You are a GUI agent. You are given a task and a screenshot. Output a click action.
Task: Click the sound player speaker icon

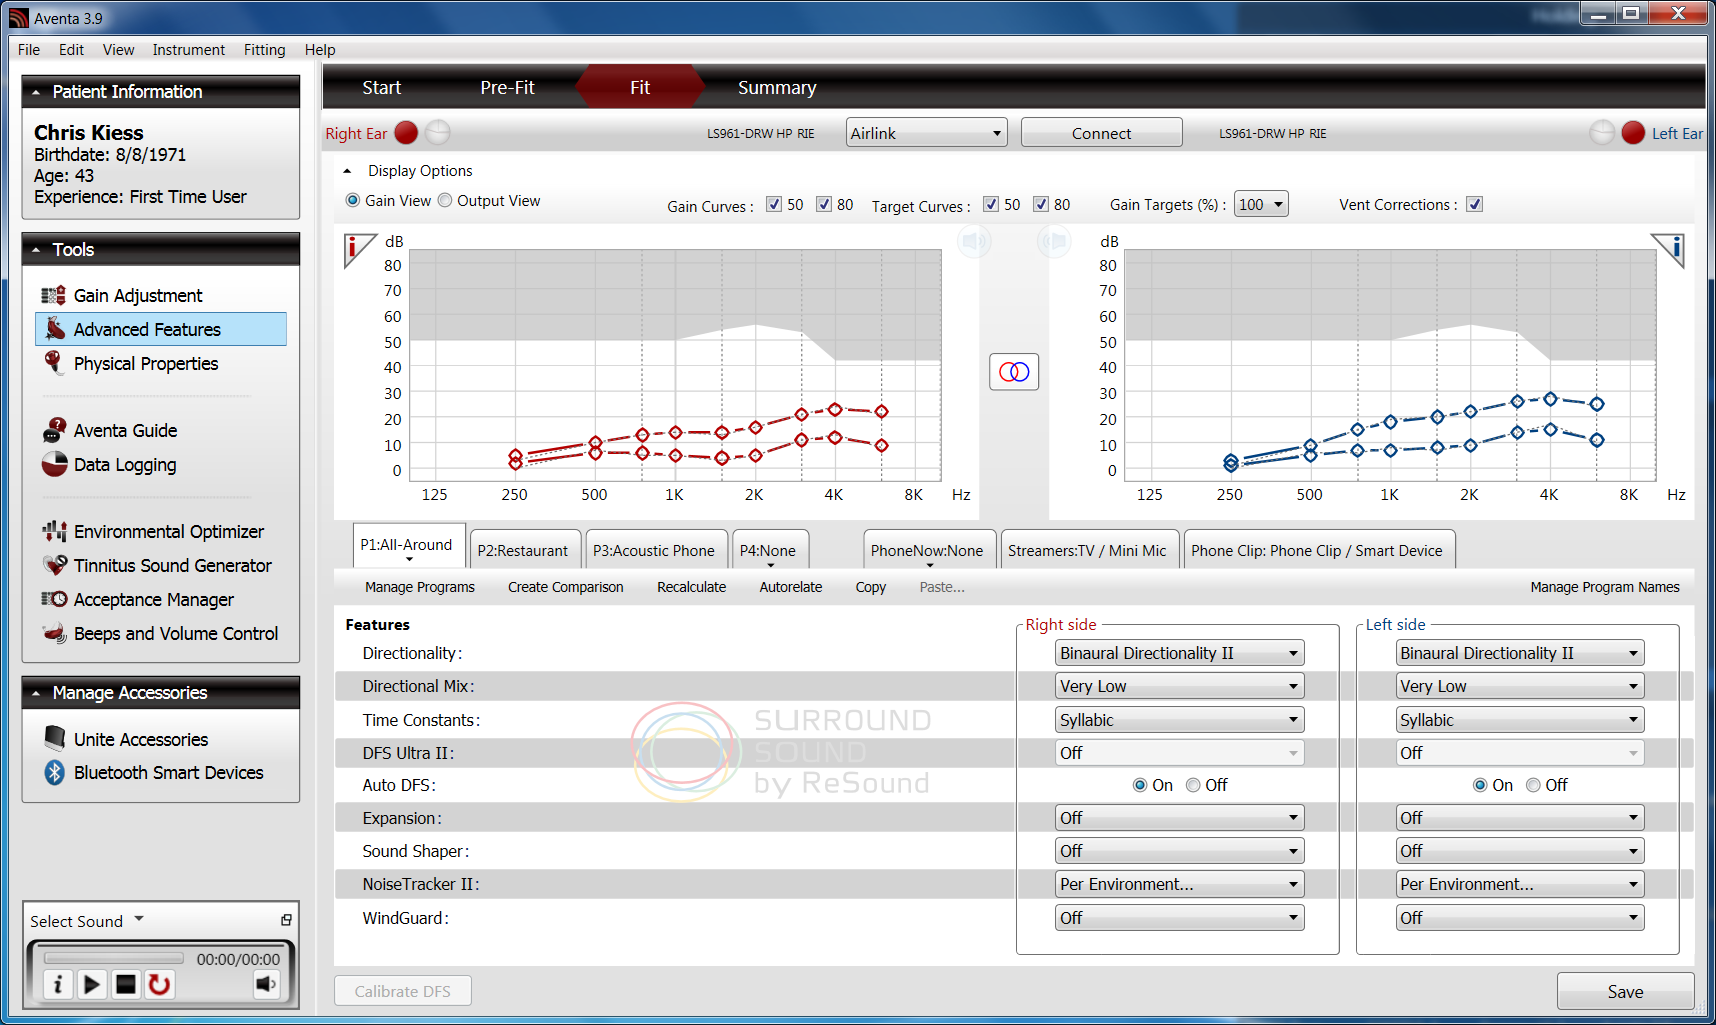point(265,984)
